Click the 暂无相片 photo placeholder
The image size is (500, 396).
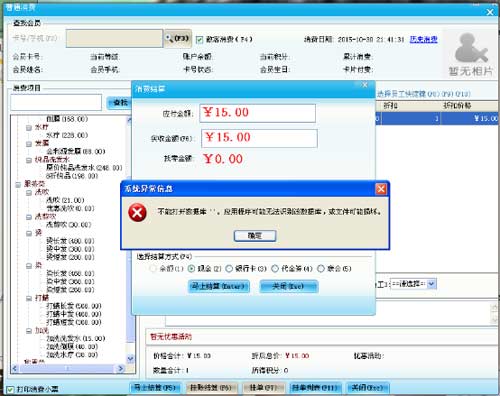[470, 55]
